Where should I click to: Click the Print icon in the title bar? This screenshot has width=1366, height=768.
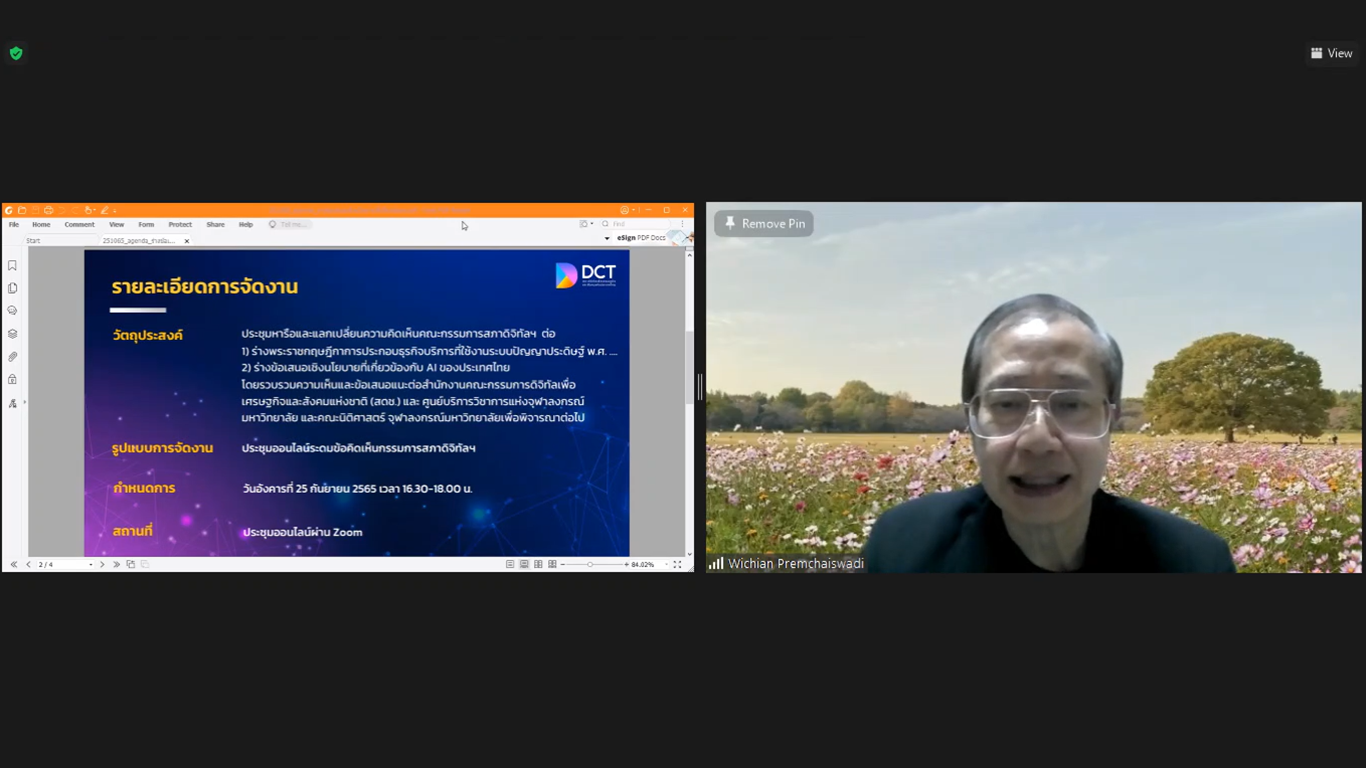coord(48,210)
